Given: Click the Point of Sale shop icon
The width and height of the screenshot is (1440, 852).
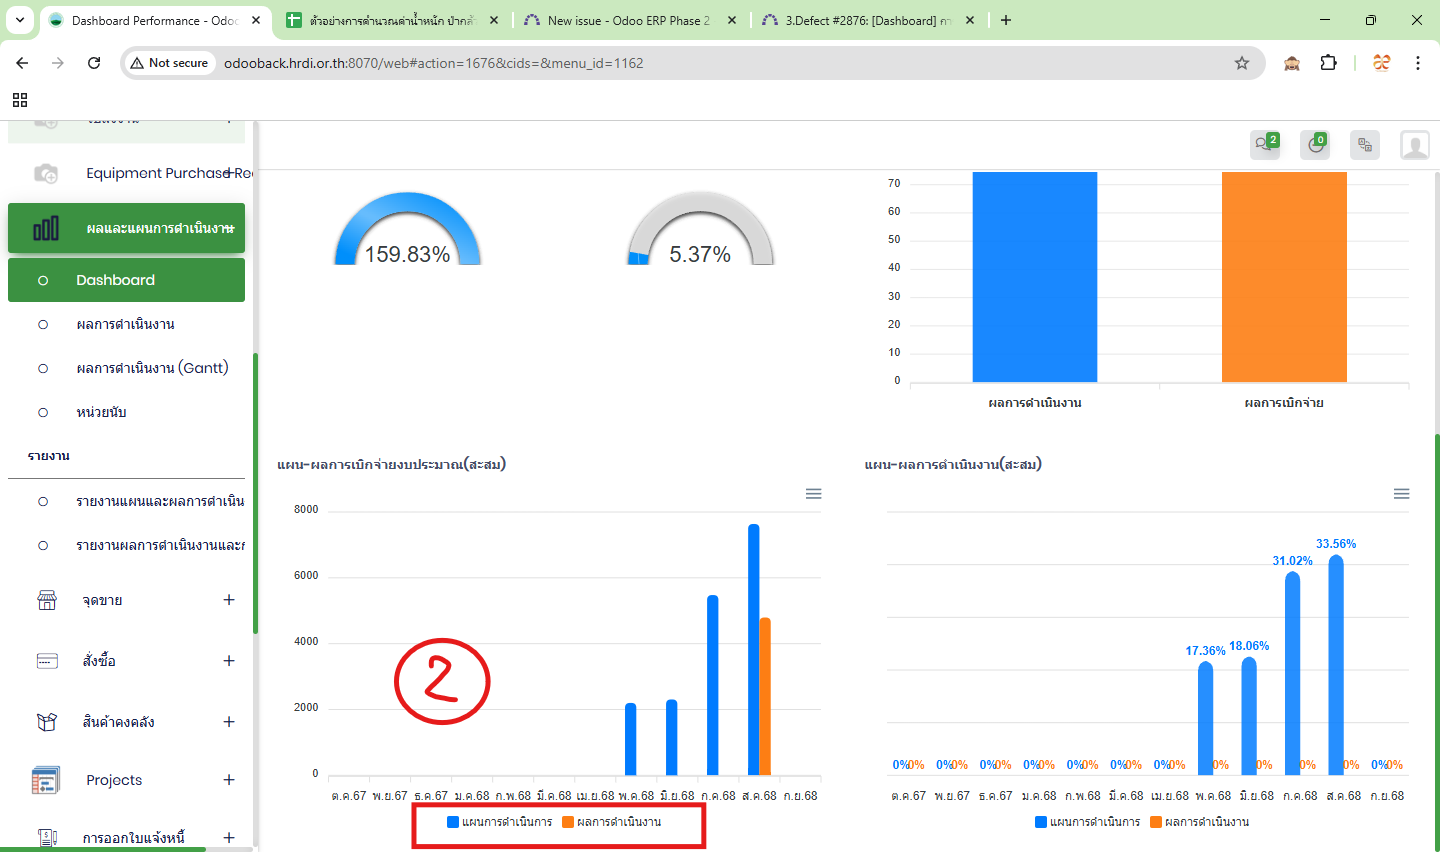Looking at the screenshot, I should pos(47,600).
